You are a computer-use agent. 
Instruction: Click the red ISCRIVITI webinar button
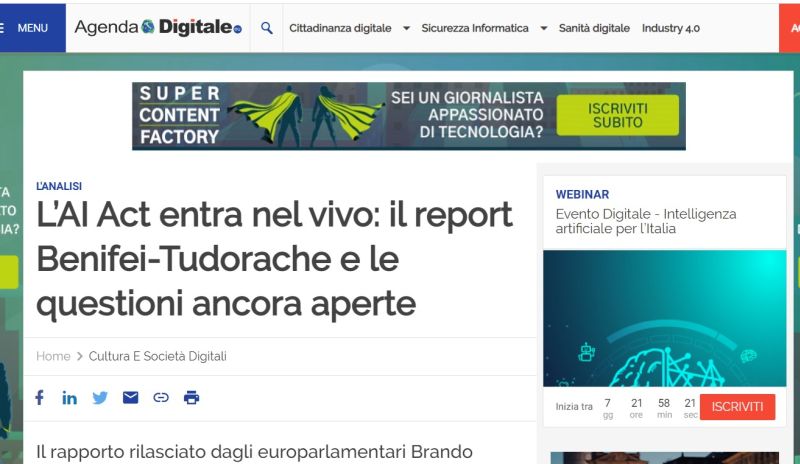point(737,406)
